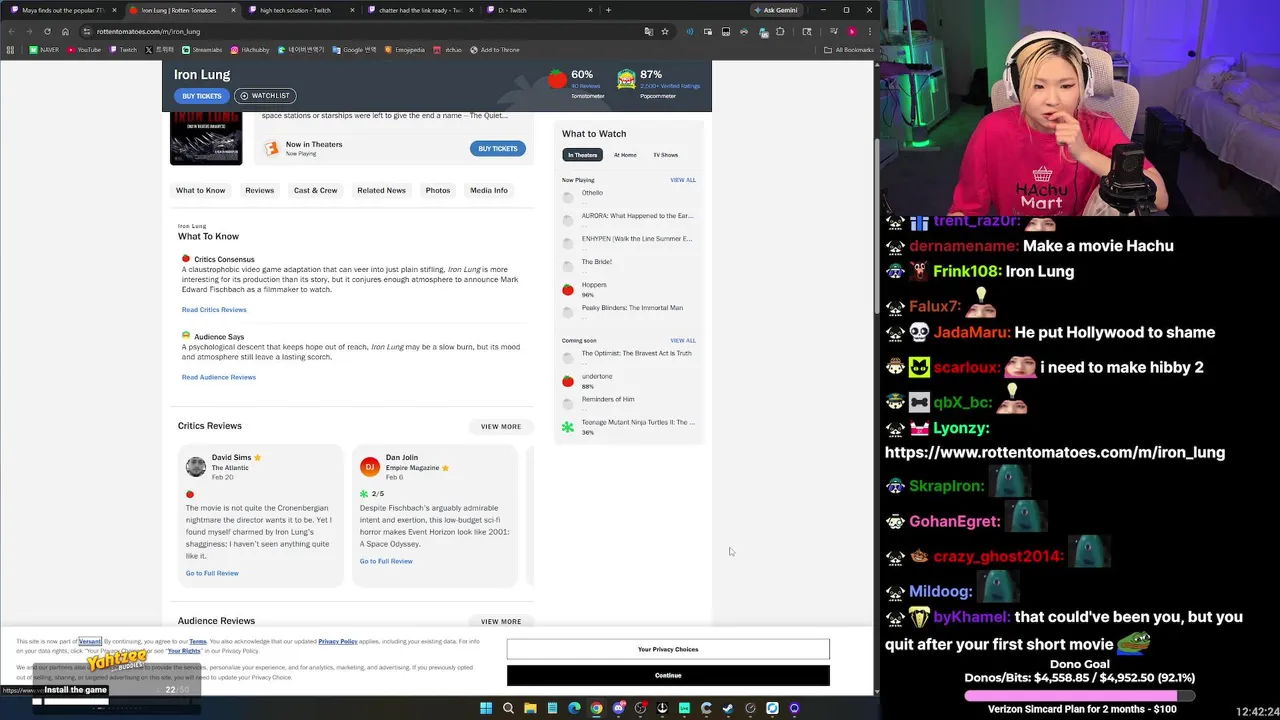The image size is (1280, 720).
Task: Click the browser back arrow
Action: [12, 31]
